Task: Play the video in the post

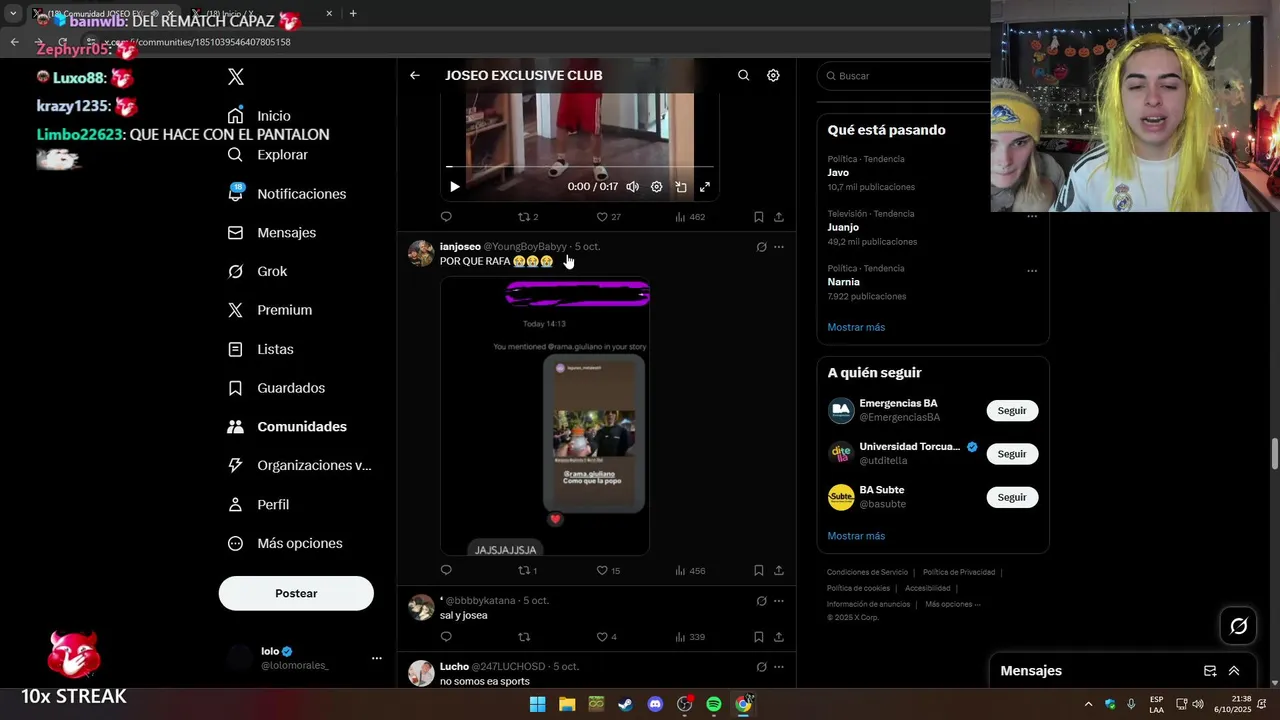Action: coord(455,187)
